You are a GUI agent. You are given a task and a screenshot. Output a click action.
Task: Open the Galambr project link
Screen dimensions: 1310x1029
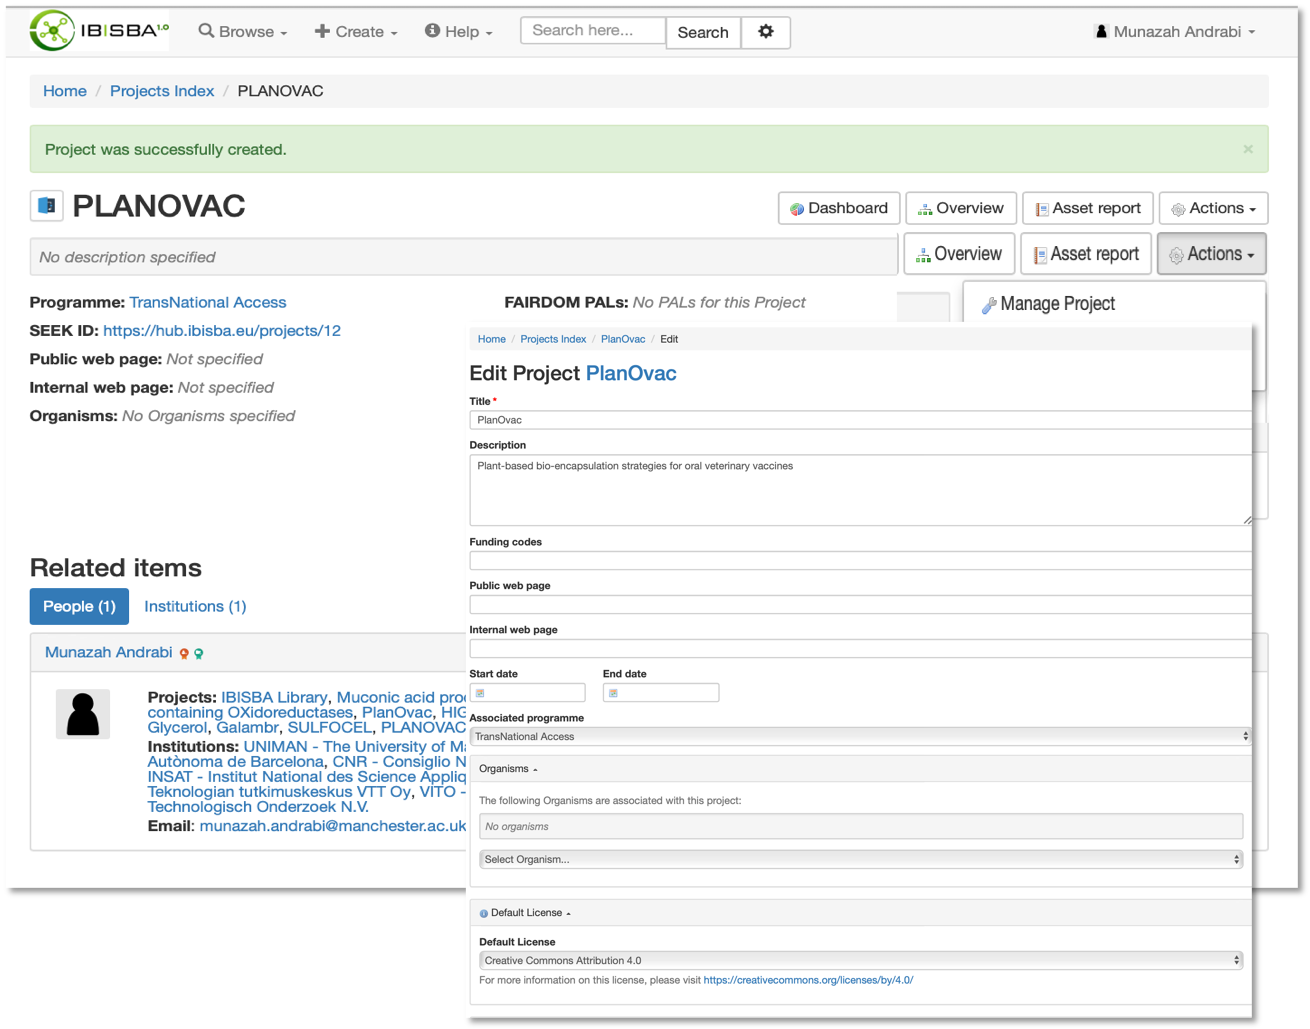247,727
